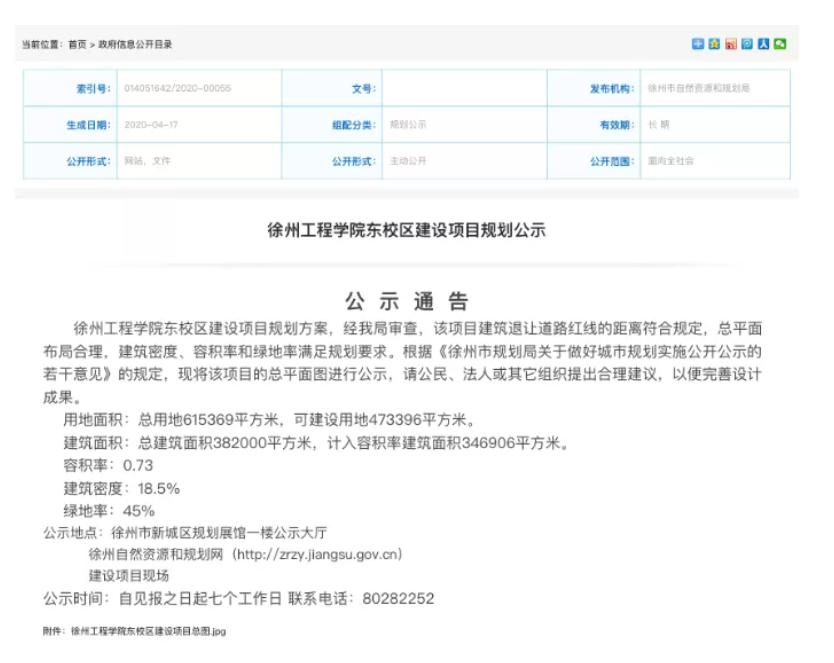Viewport: 834px width, 663px height.
Task: Click index number 014051642/2020-00055
Action: (177, 89)
